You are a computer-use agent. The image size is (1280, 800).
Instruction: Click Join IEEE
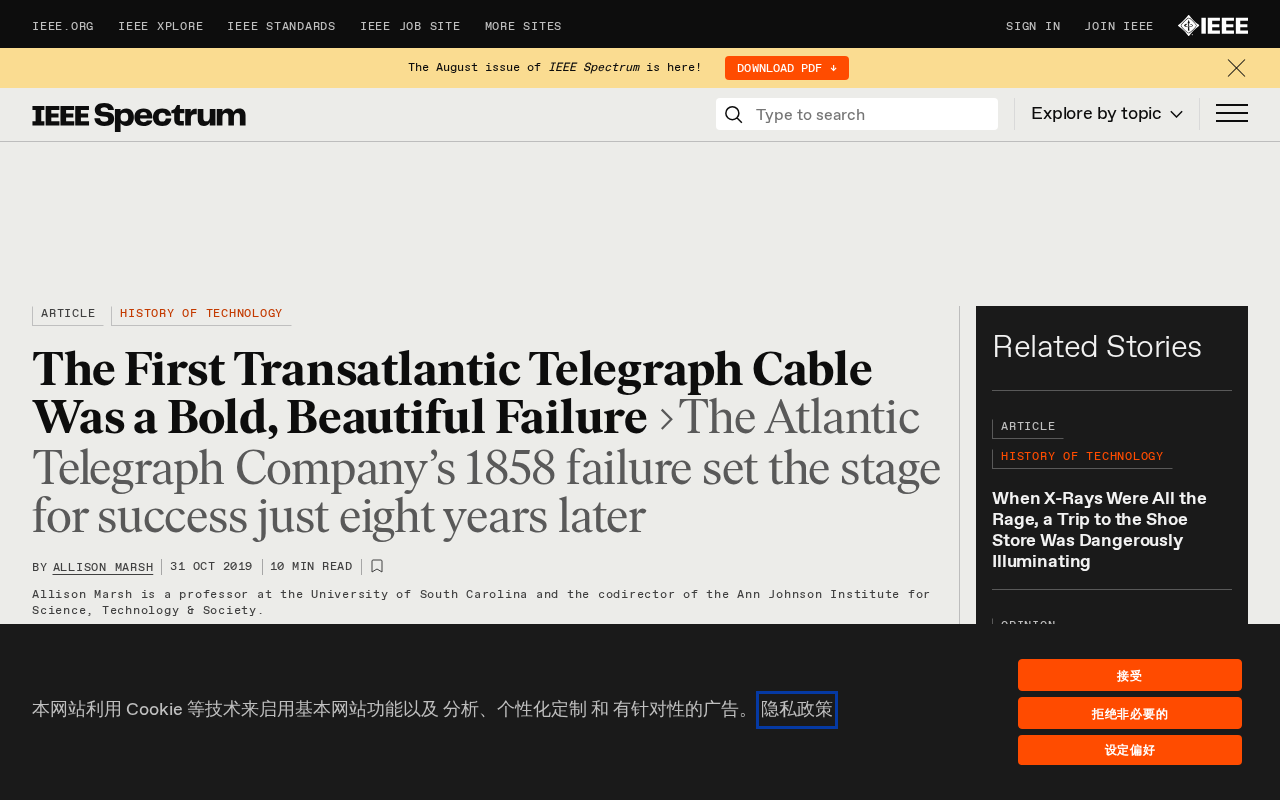(x=1119, y=27)
